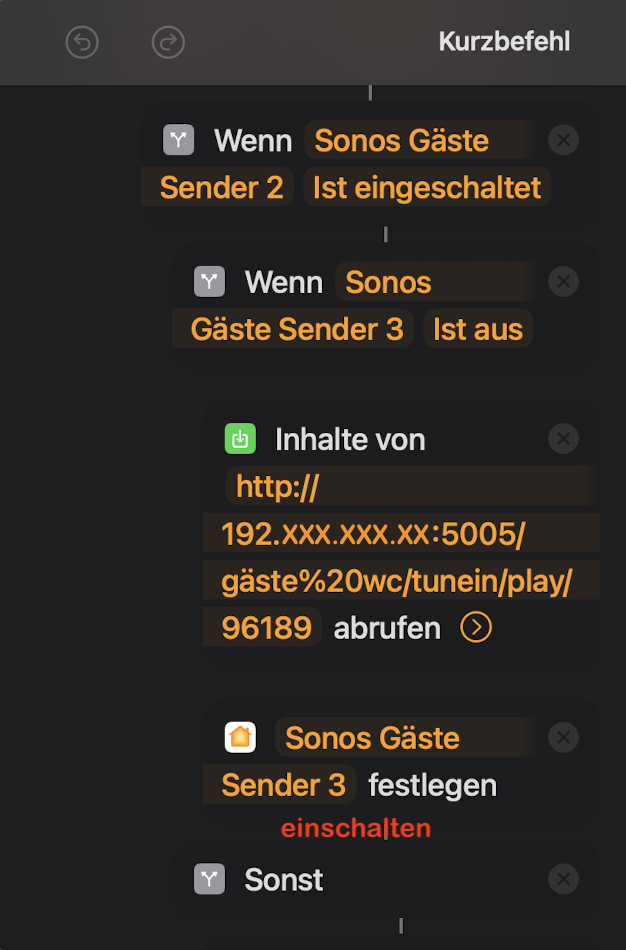Click the green download icon at Inhalte von

[x=240, y=438]
